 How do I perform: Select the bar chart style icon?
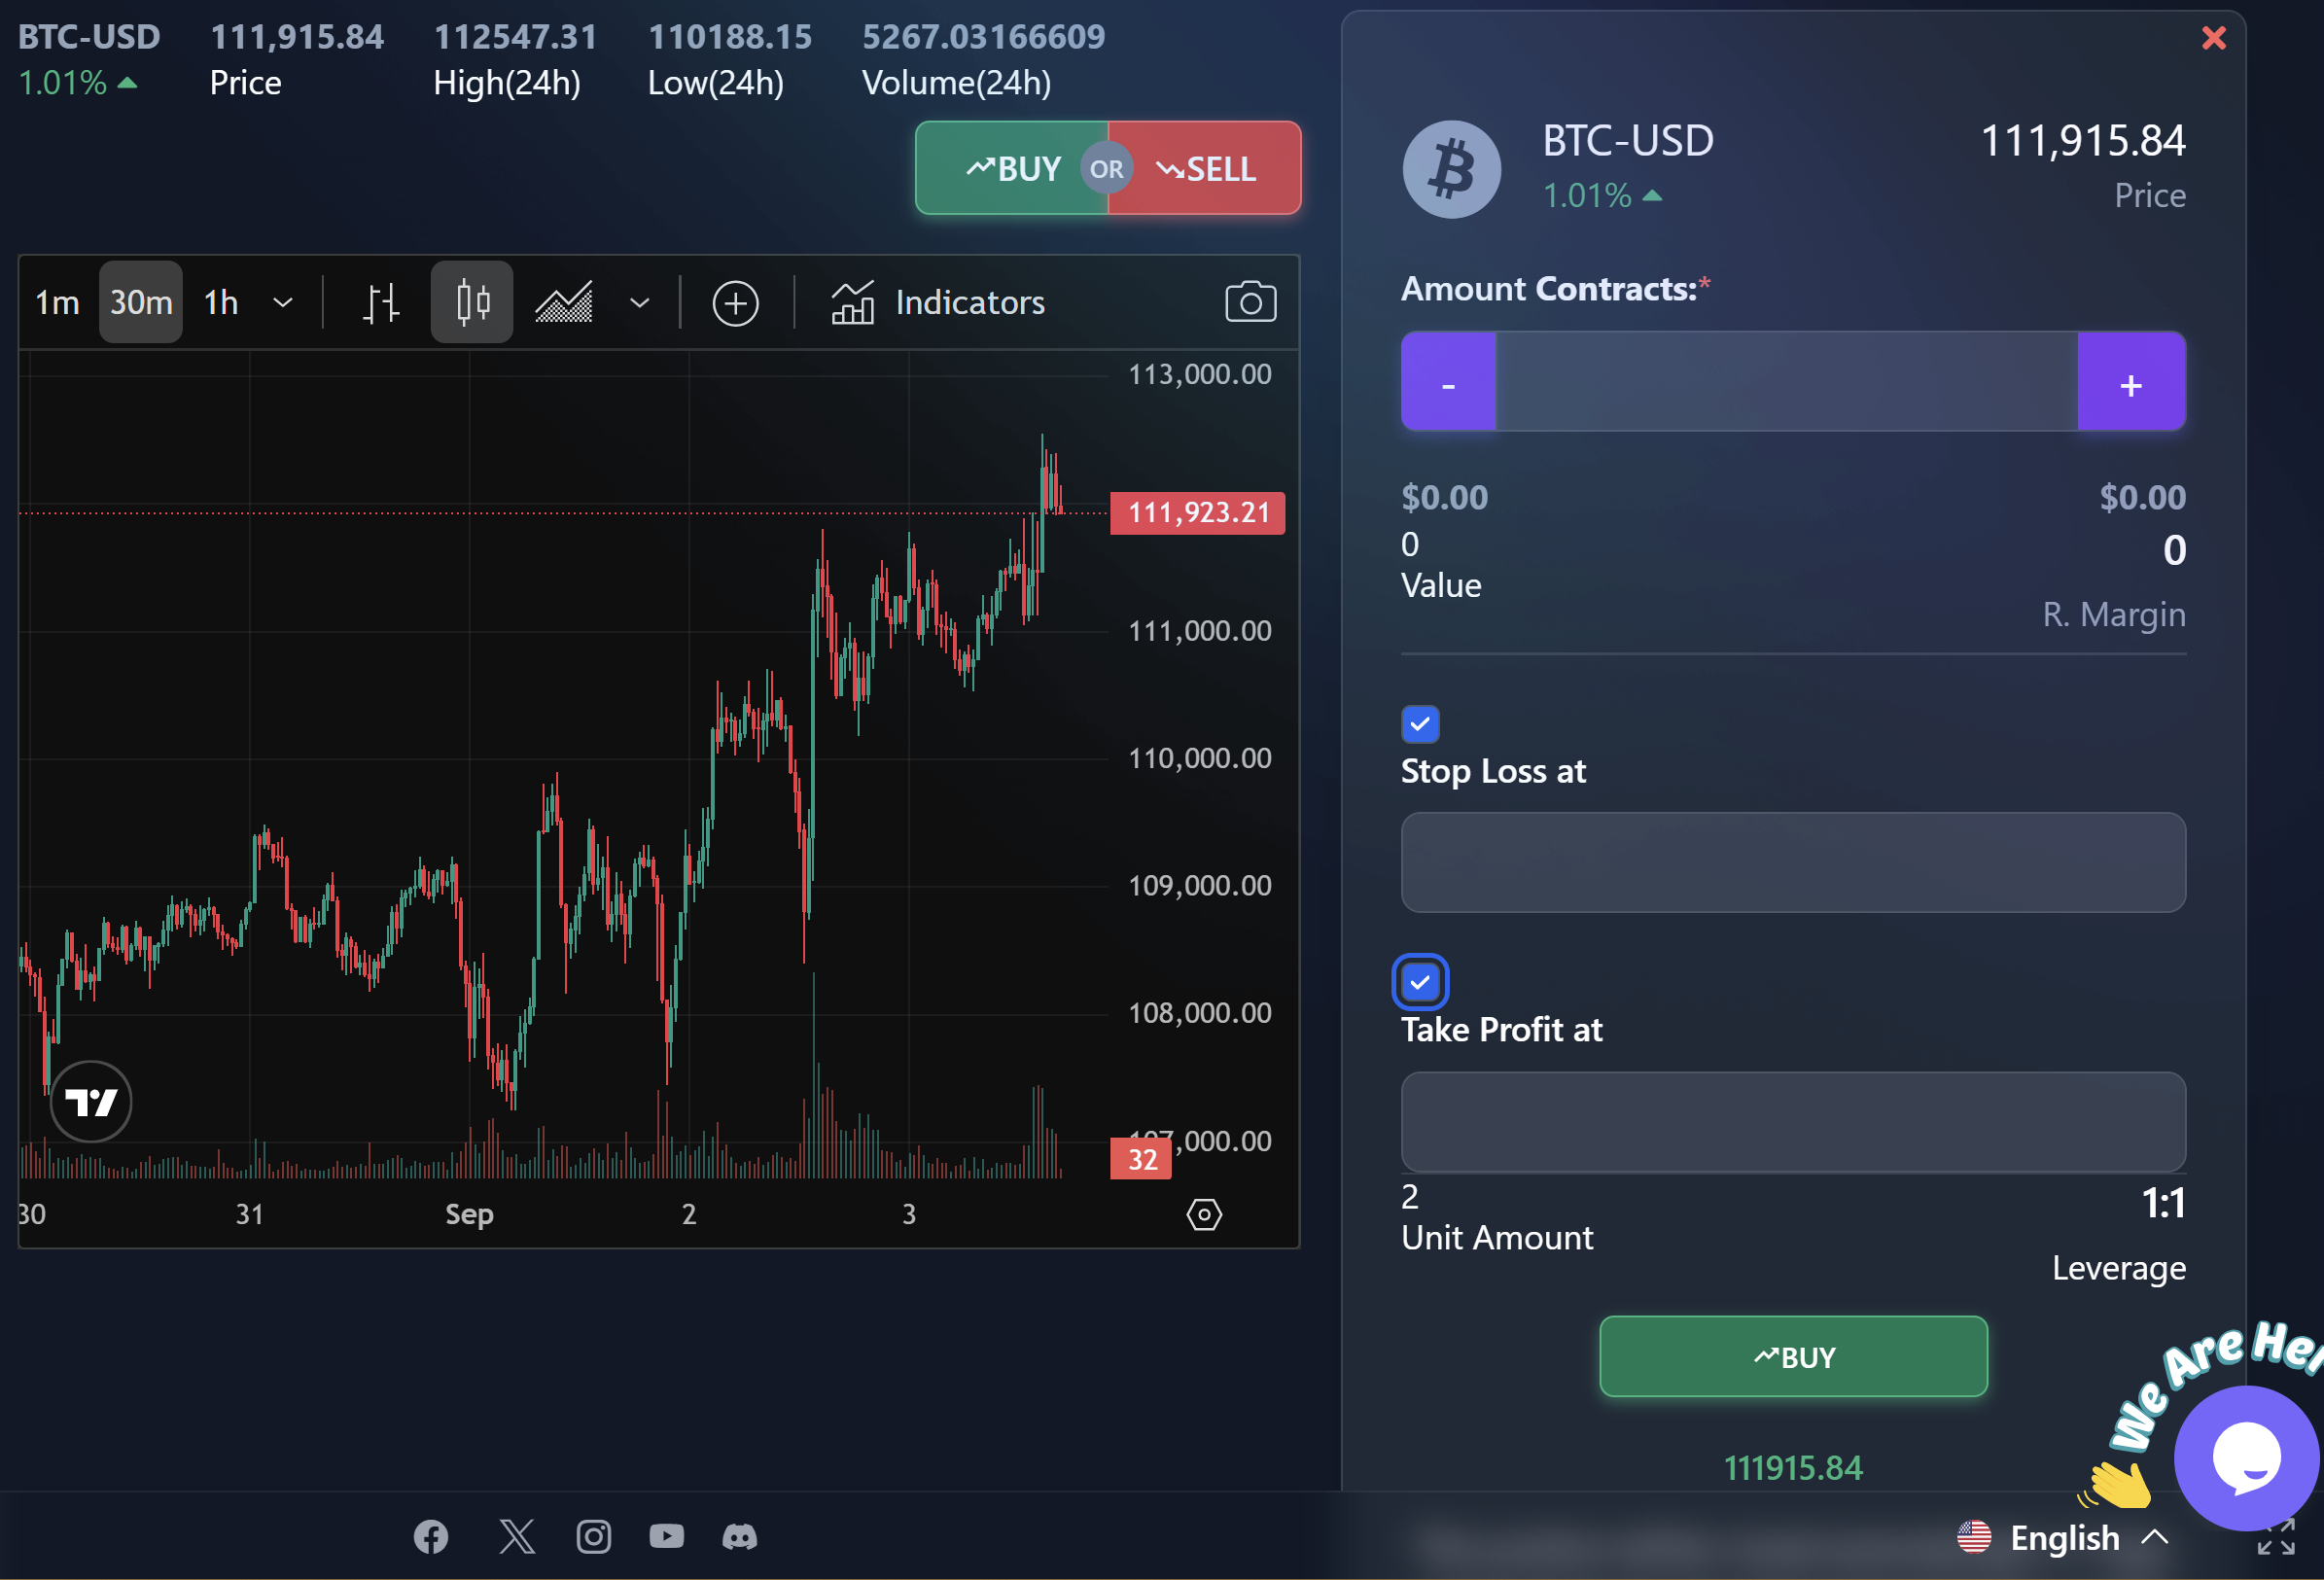[x=380, y=302]
